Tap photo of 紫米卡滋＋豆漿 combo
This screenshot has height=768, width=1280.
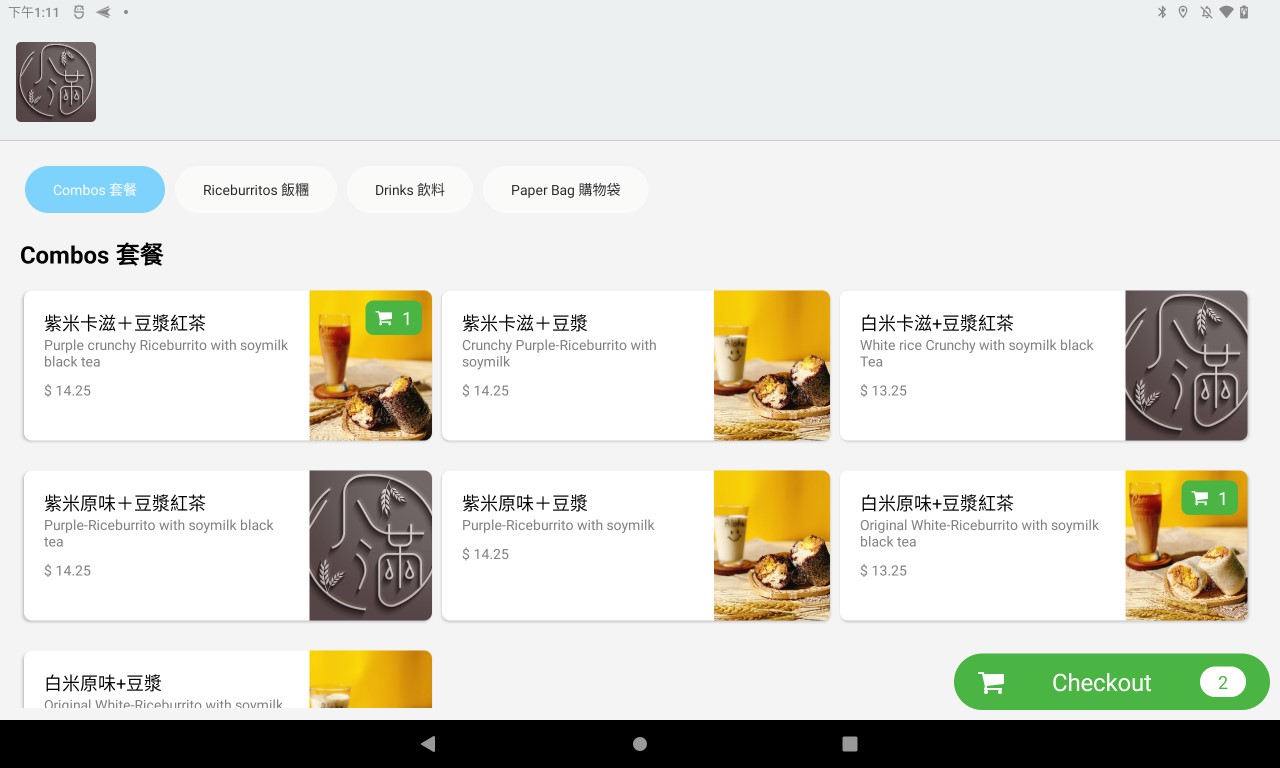point(771,366)
